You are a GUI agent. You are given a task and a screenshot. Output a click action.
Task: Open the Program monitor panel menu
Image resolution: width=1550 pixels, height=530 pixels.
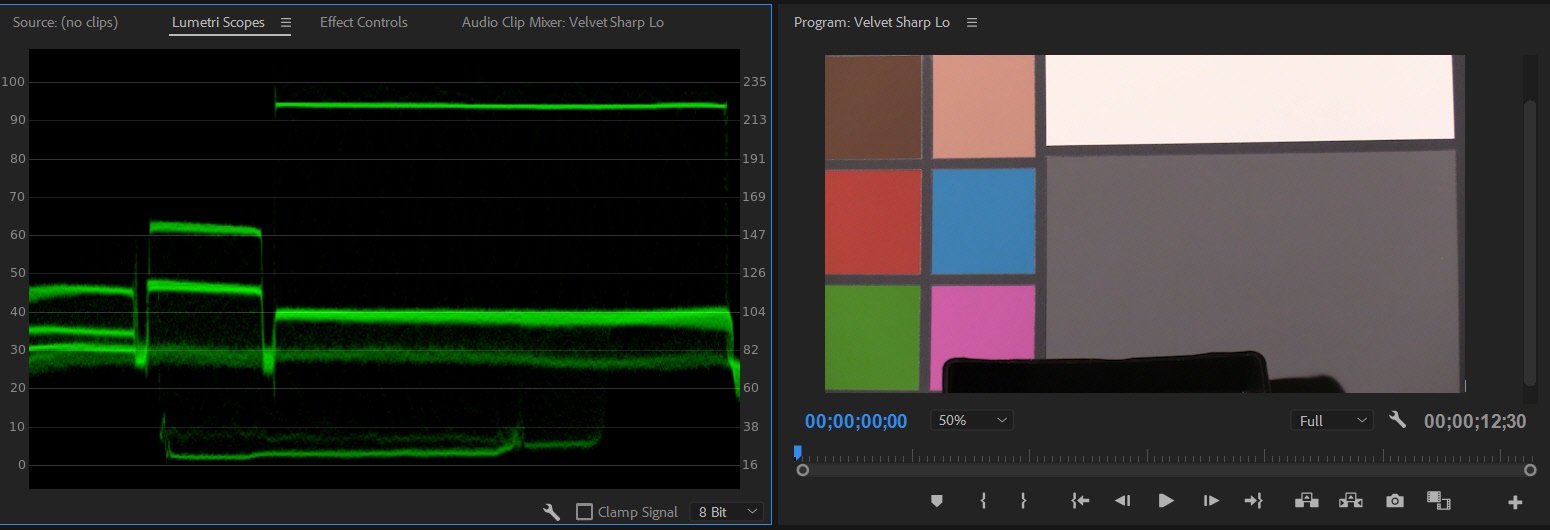(972, 22)
